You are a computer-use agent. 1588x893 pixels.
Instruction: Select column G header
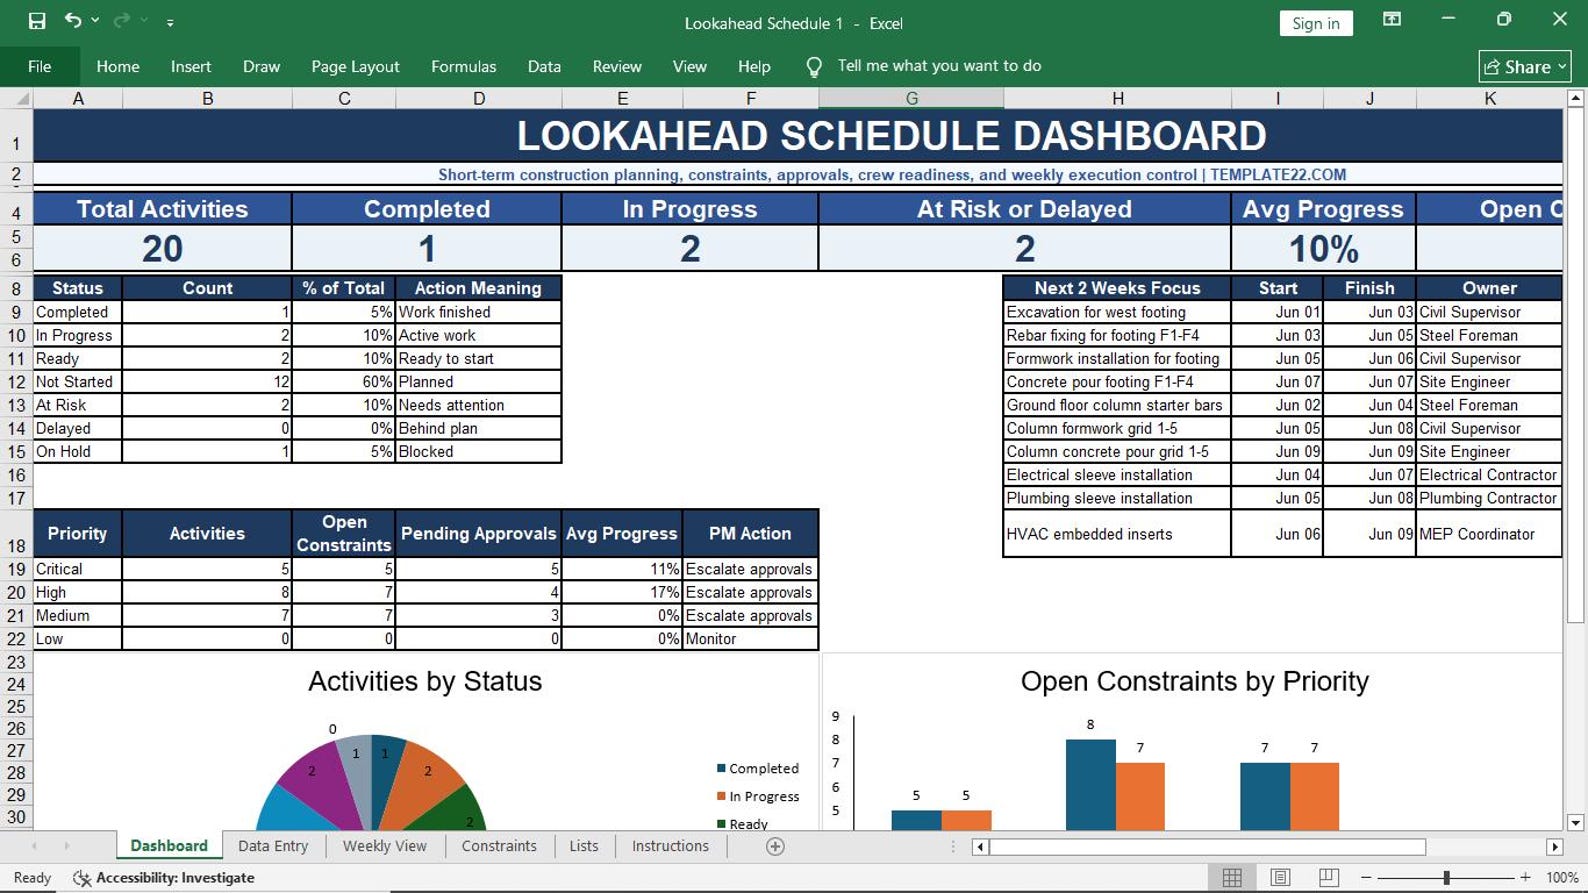911,98
